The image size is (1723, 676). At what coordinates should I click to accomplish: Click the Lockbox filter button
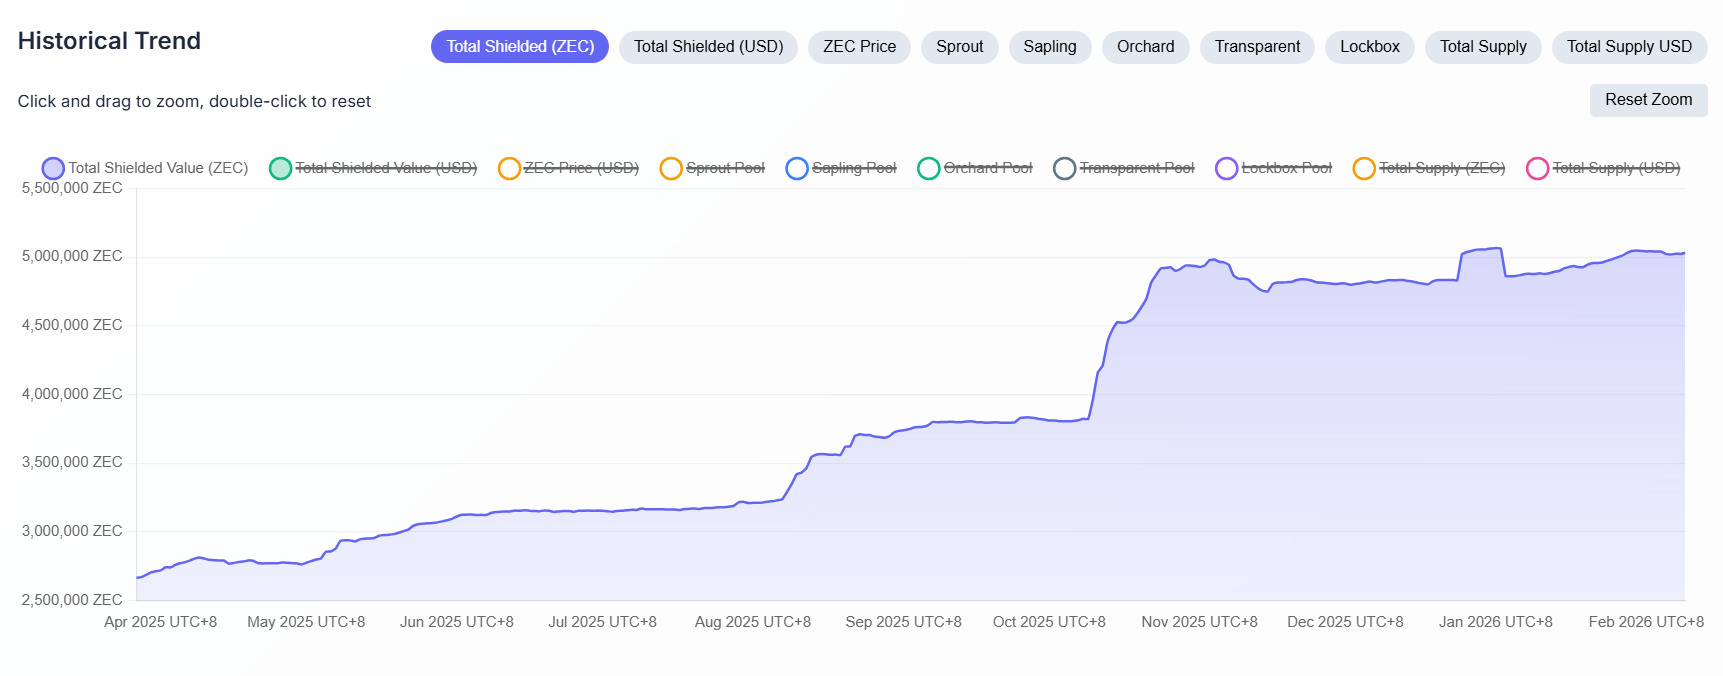point(1369,47)
